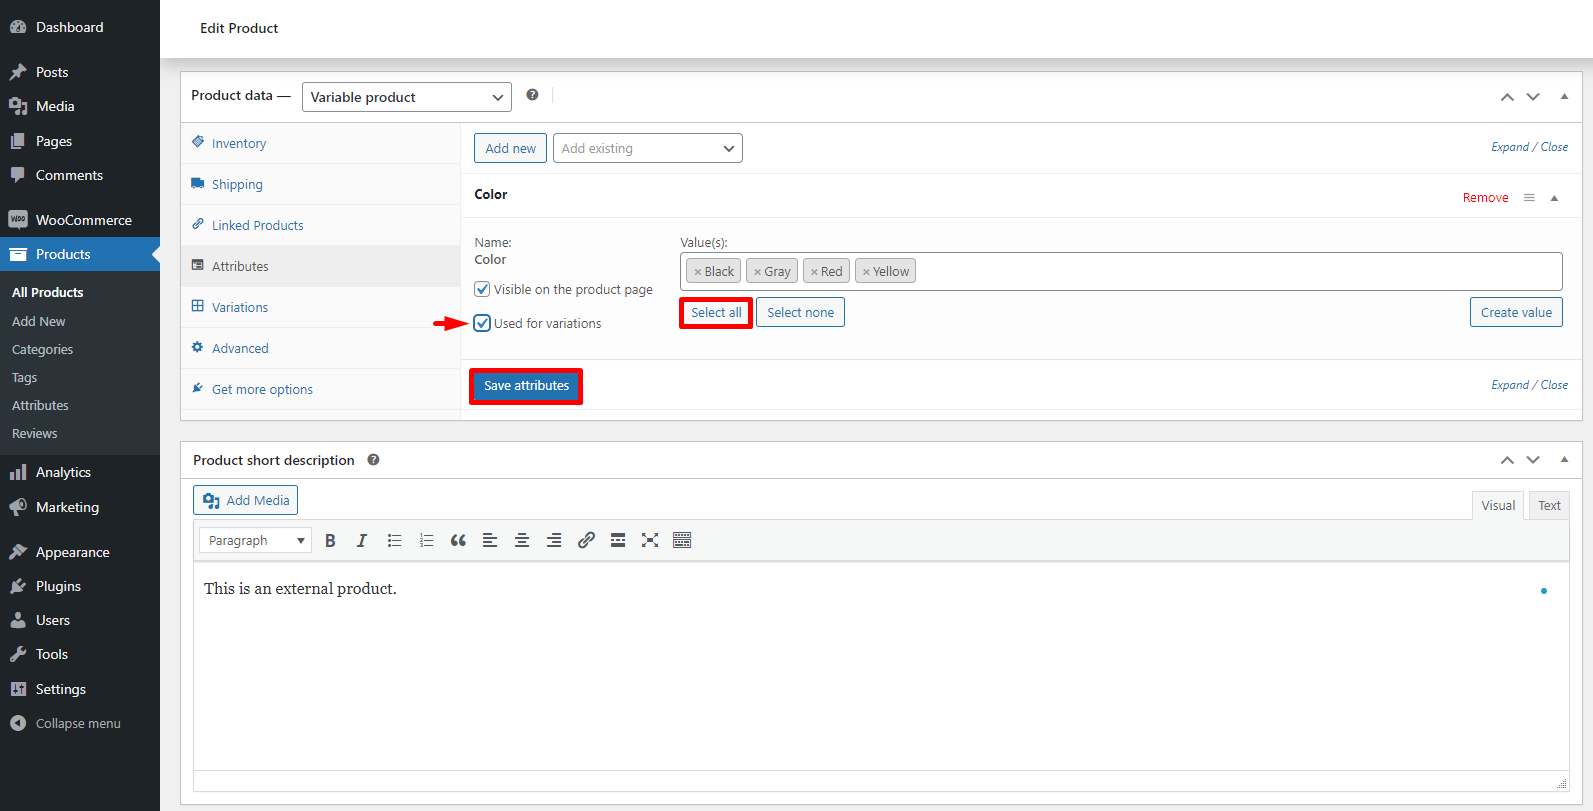Switch to the Text editor tab
Image resolution: width=1593 pixels, height=811 pixels.
pyautogui.click(x=1548, y=506)
